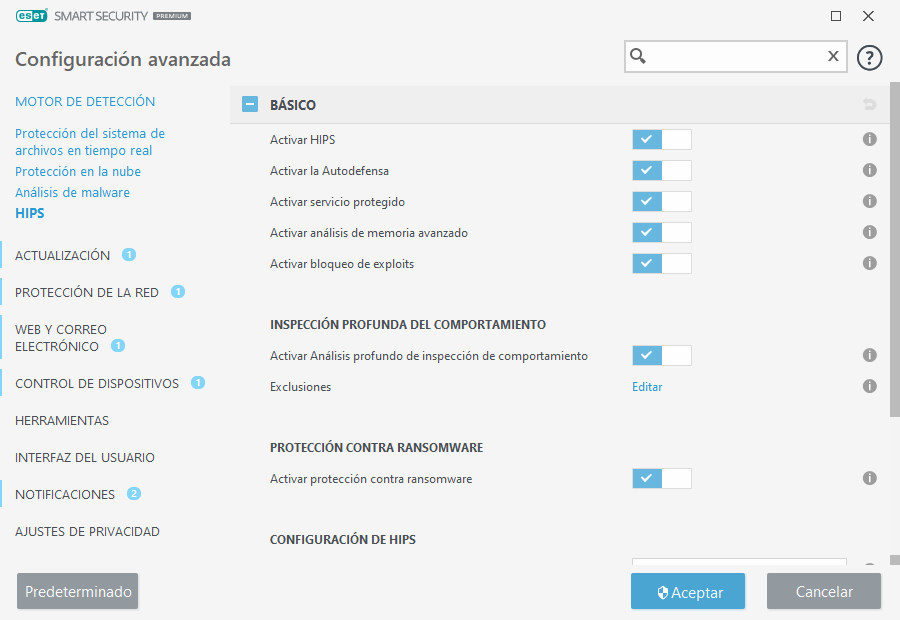This screenshot has height=620, width=900.
Task: Click the info icon for Activar la Autodefensa
Action: 870,170
